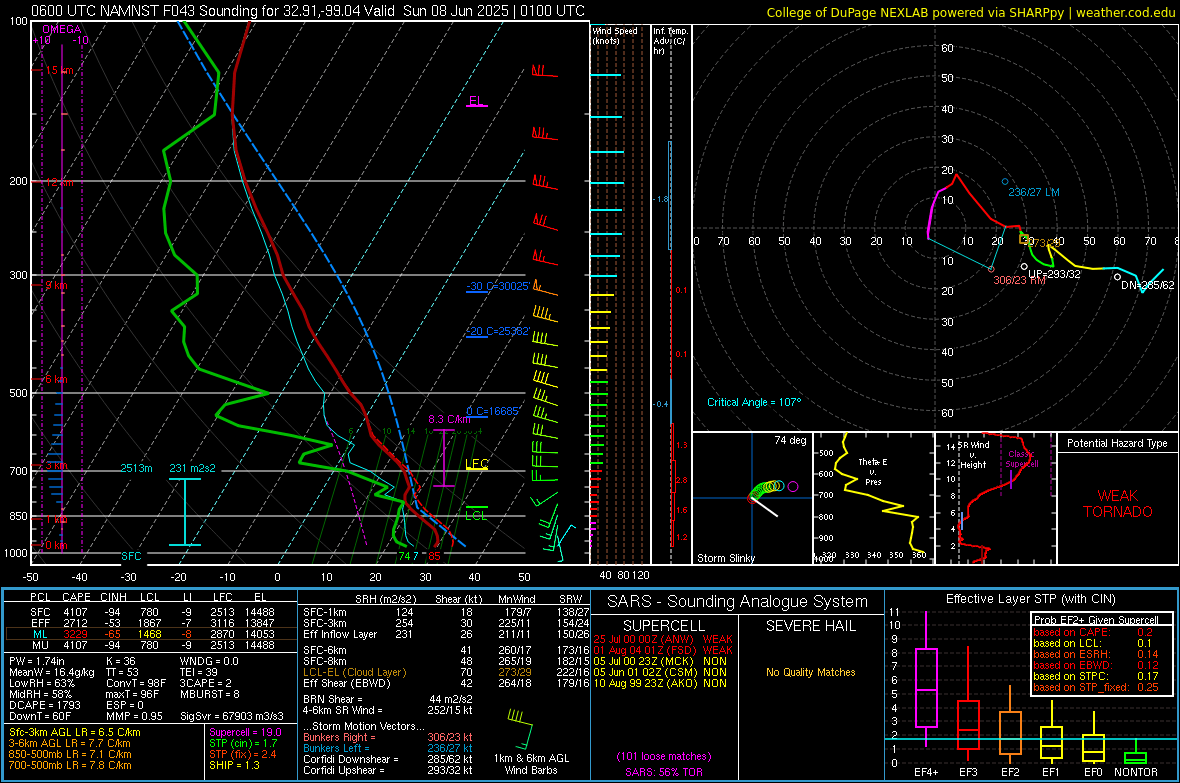Click the ConvT = 98F value
Screen dimensions: 1180x783
pyautogui.click(x=136, y=684)
